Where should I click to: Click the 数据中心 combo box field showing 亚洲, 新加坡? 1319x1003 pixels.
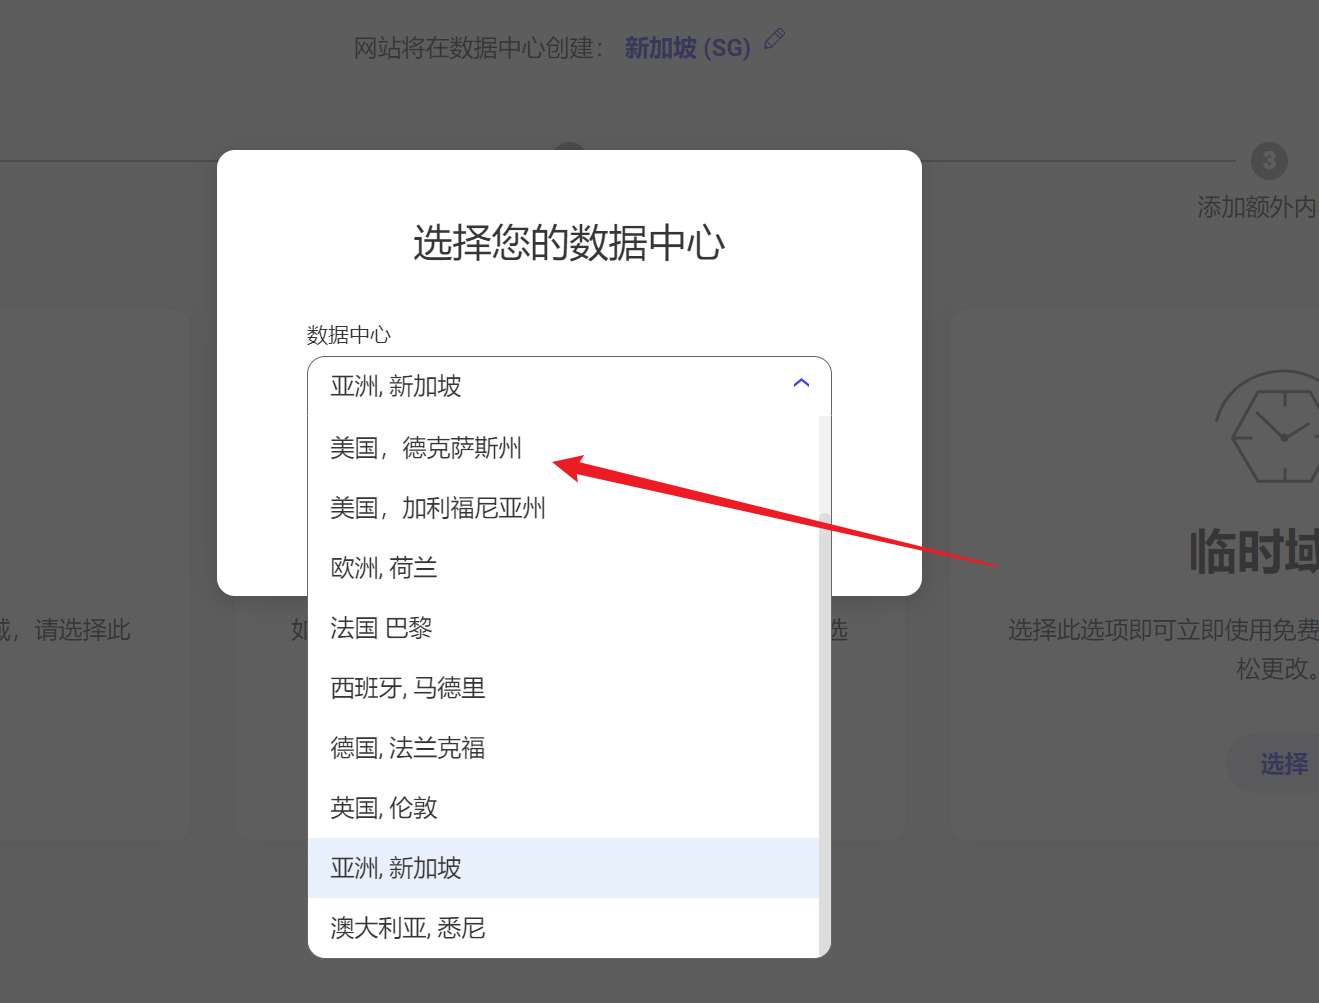(x=550, y=386)
